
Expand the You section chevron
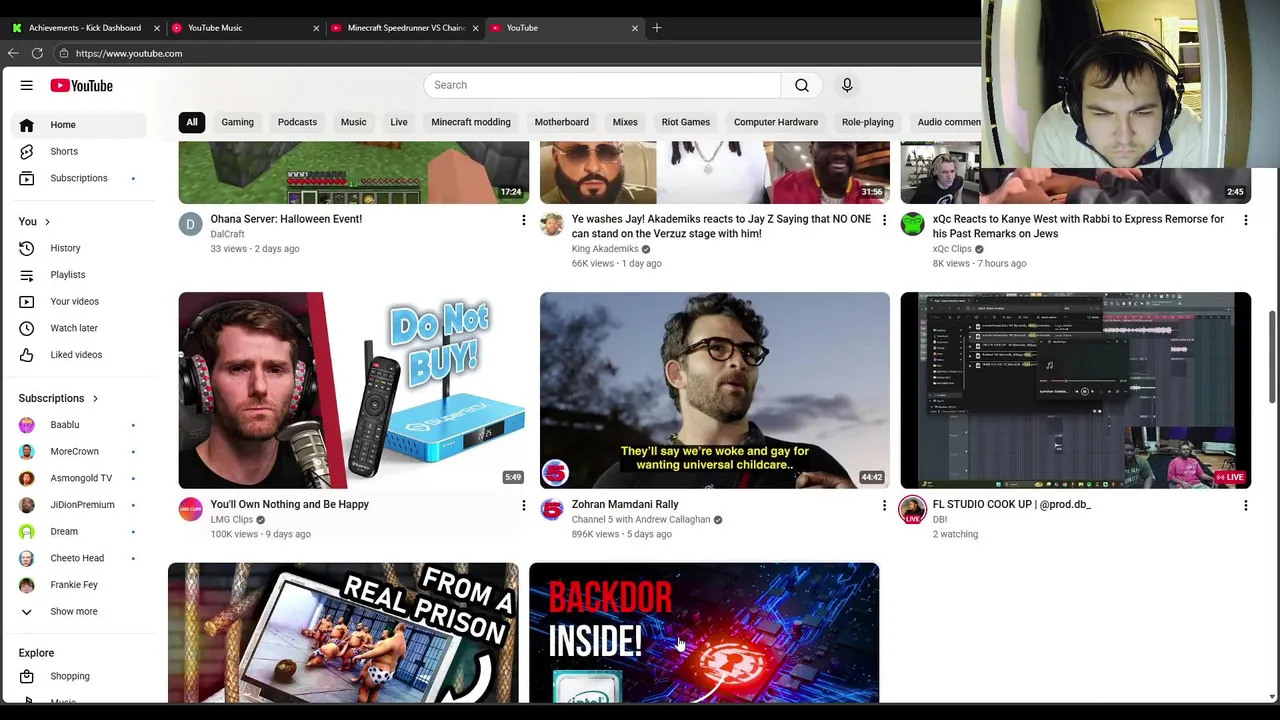pyautogui.click(x=47, y=222)
